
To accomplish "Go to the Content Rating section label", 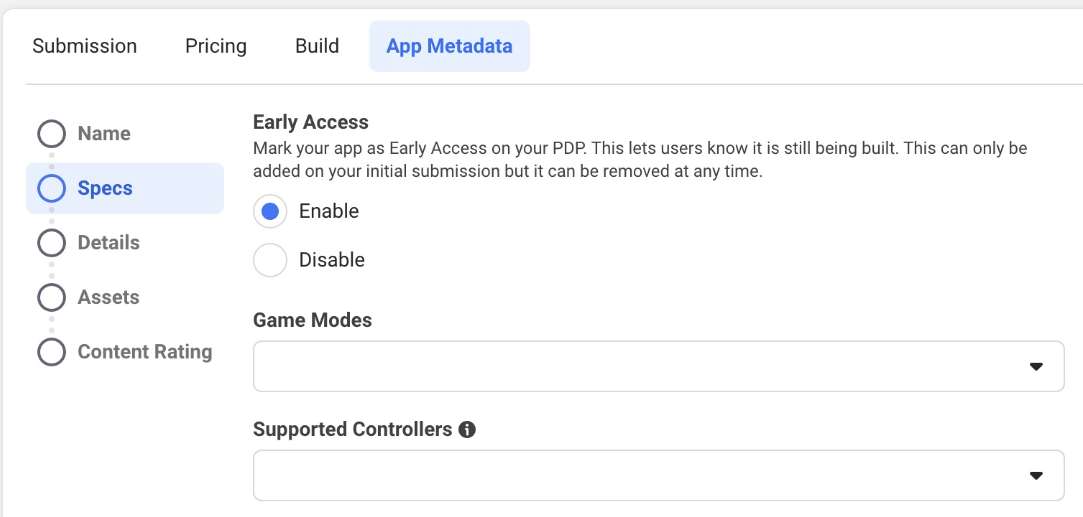I will click(145, 352).
